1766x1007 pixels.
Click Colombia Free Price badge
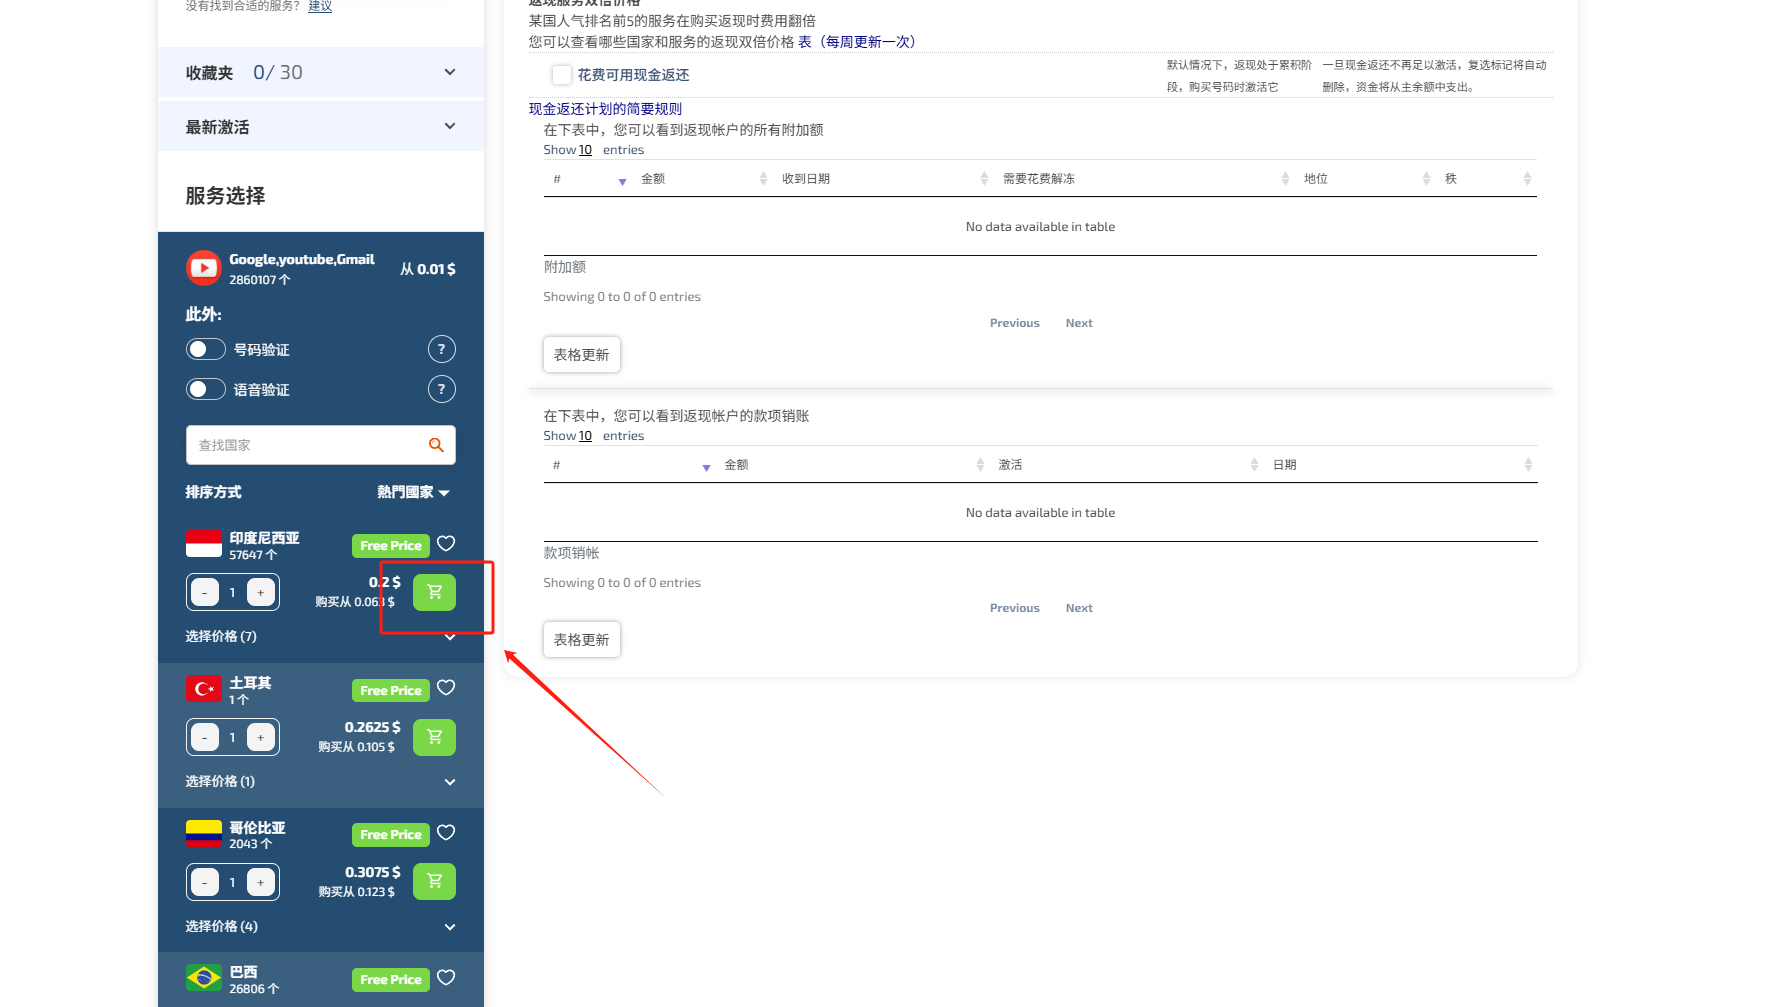coord(391,835)
